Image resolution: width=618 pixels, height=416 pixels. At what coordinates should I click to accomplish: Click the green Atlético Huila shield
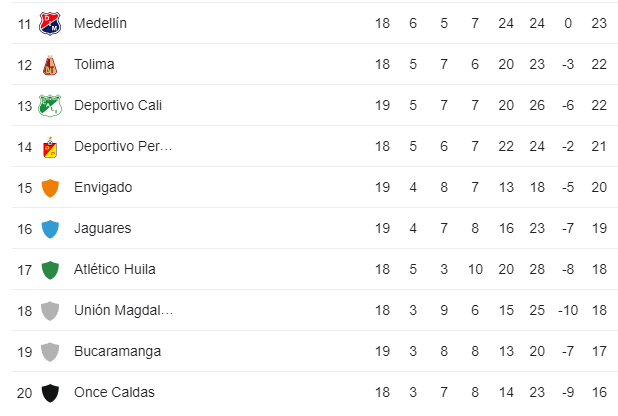pos(50,270)
